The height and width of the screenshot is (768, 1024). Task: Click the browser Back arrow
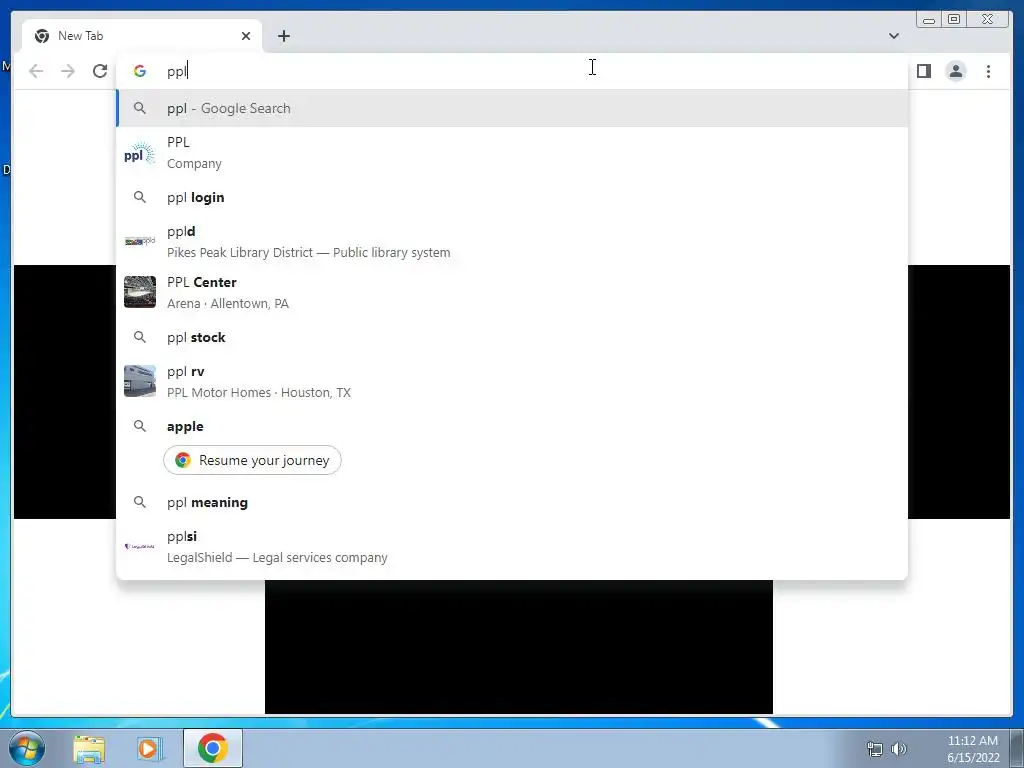pyautogui.click(x=36, y=71)
